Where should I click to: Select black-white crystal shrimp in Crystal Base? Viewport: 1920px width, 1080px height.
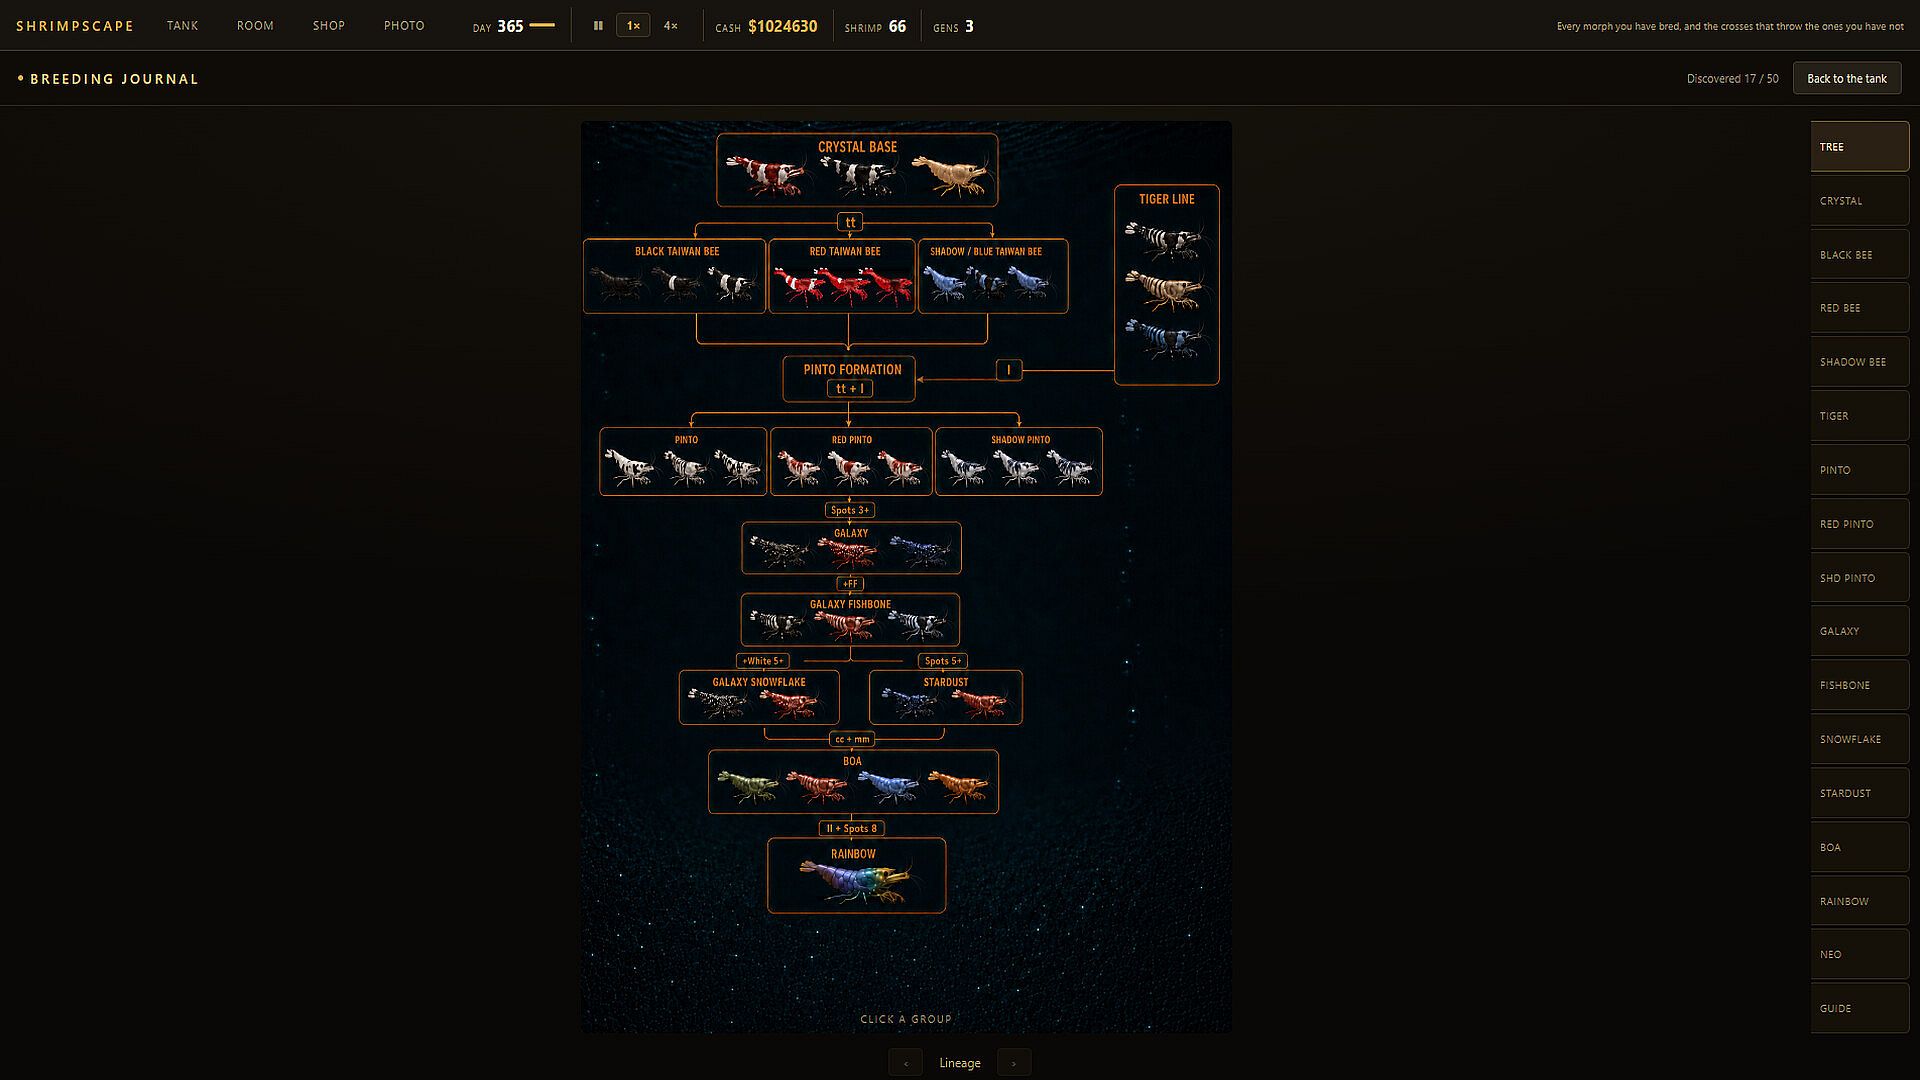pos(859,177)
